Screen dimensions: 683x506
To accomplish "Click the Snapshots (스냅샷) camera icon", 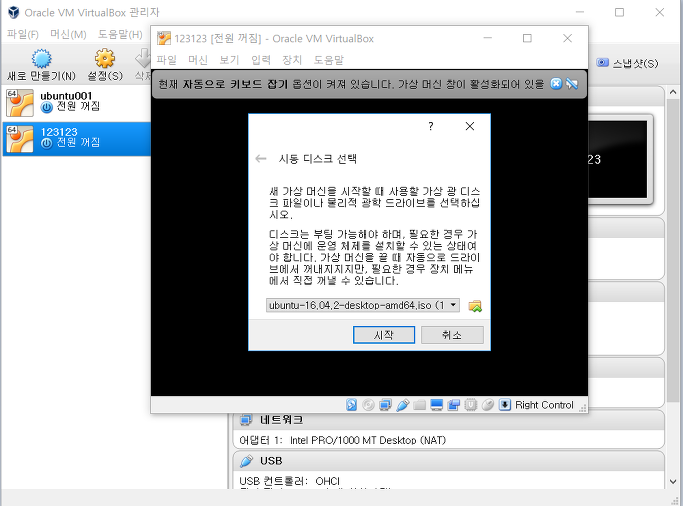I will [x=602, y=63].
